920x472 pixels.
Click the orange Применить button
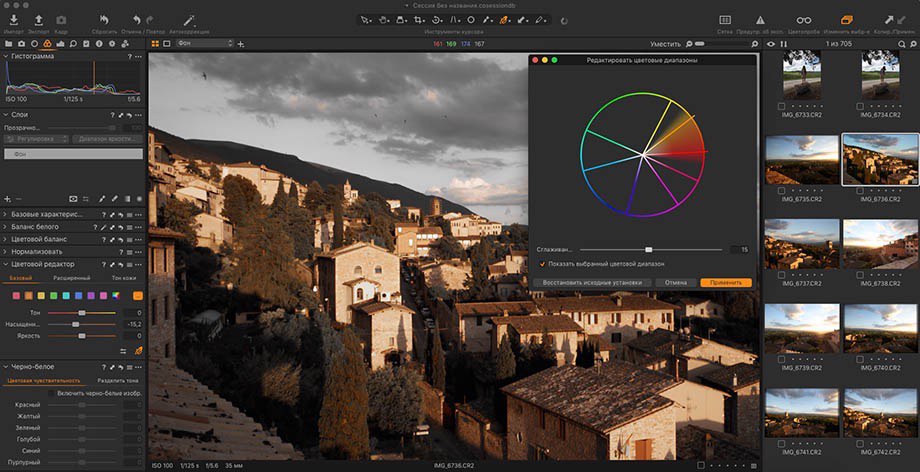point(726,282)
